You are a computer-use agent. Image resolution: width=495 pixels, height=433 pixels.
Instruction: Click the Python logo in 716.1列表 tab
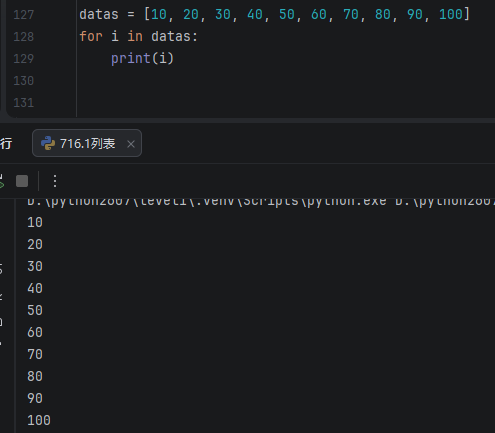(x=48, y=143)
